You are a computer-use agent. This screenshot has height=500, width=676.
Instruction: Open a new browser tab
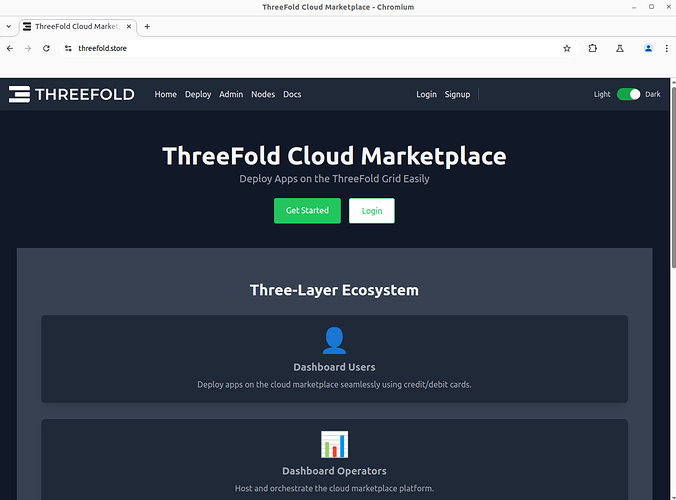point(147,26)
